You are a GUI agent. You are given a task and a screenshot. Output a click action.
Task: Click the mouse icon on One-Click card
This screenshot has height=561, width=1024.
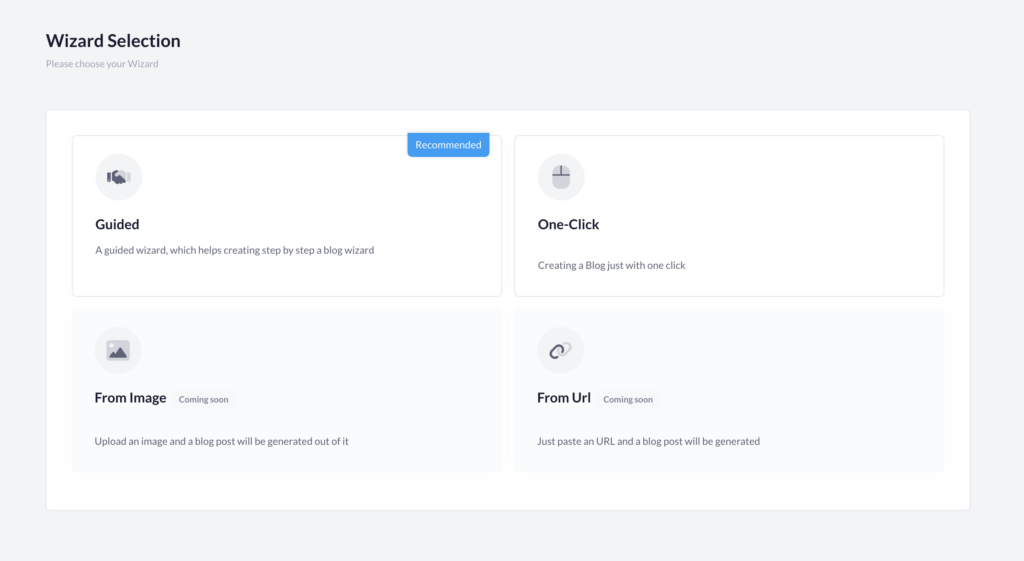[561, 177]
